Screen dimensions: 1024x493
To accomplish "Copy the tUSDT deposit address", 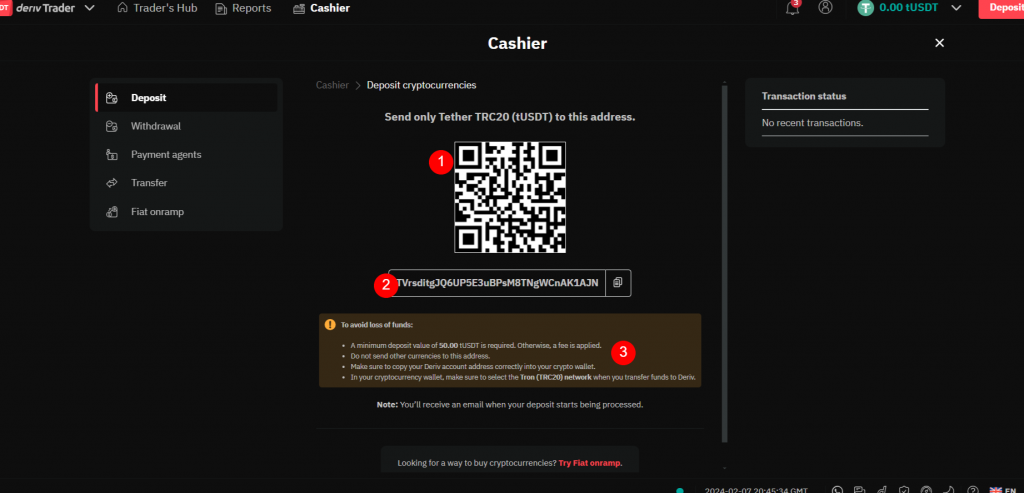I will click(618, 283).
